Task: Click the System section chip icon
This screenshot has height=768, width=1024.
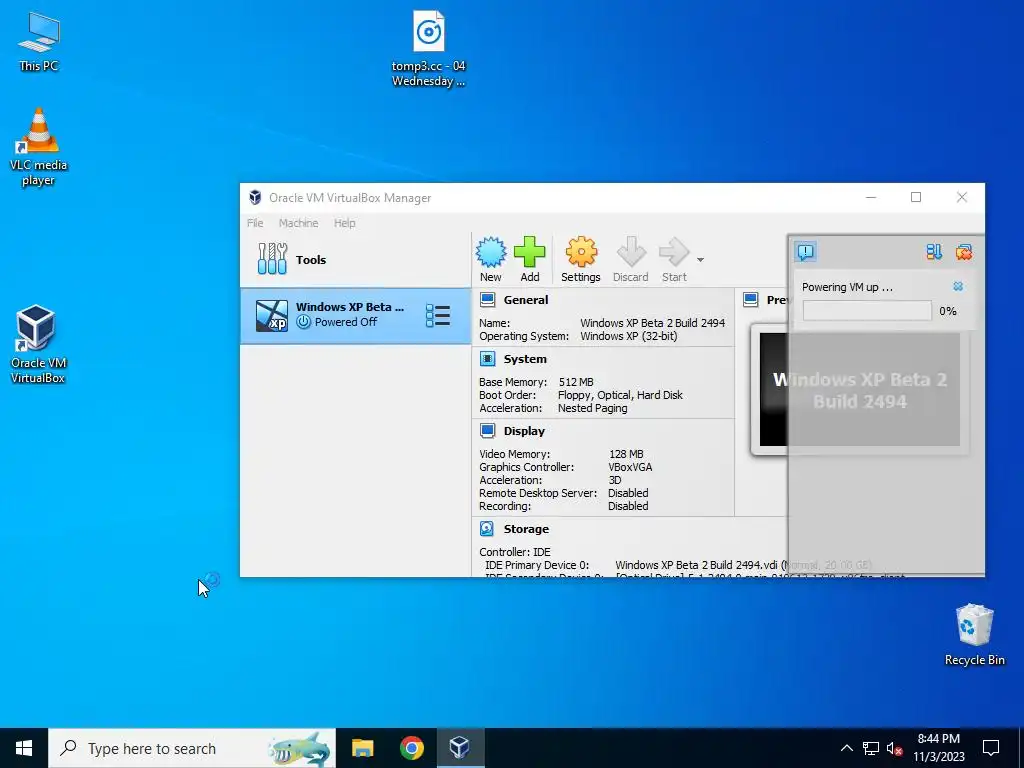Action: pos(487,359)
